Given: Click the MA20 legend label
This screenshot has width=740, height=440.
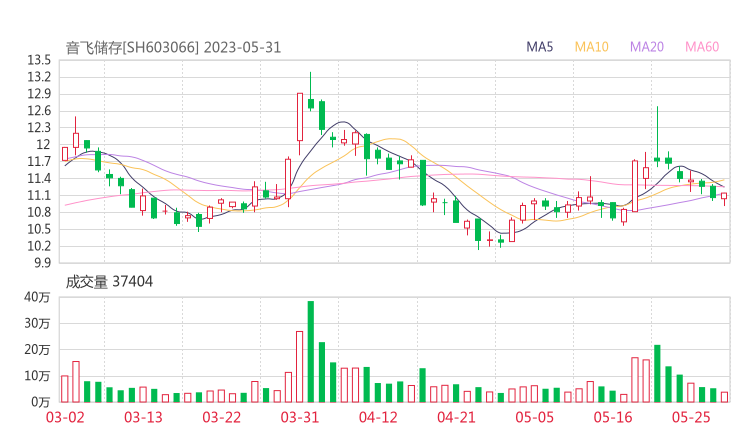Looking at the screenshot, I should click(647, 47).
